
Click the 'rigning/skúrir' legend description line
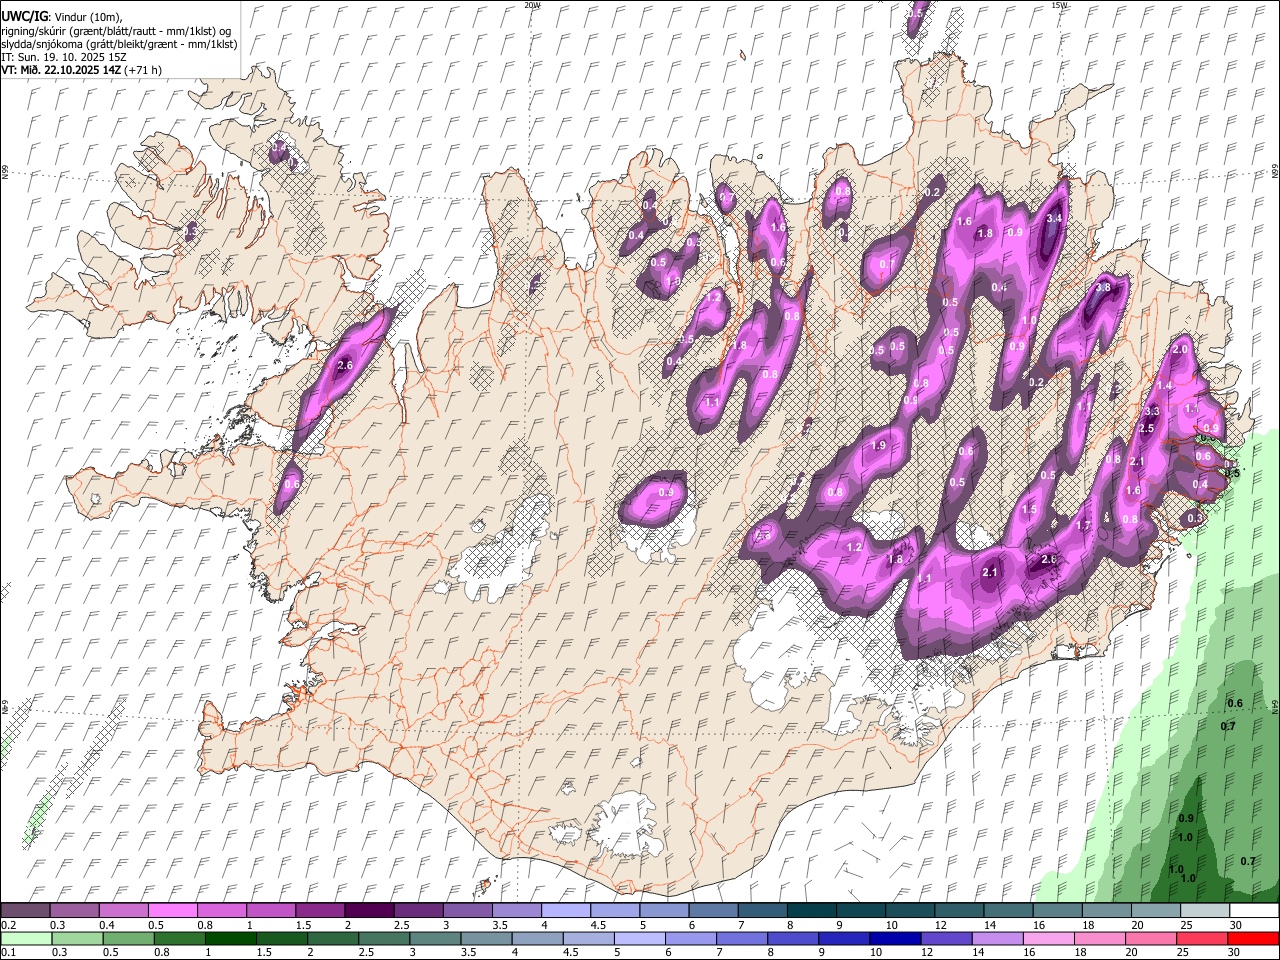pyautogui.click(x=116, y=30)
